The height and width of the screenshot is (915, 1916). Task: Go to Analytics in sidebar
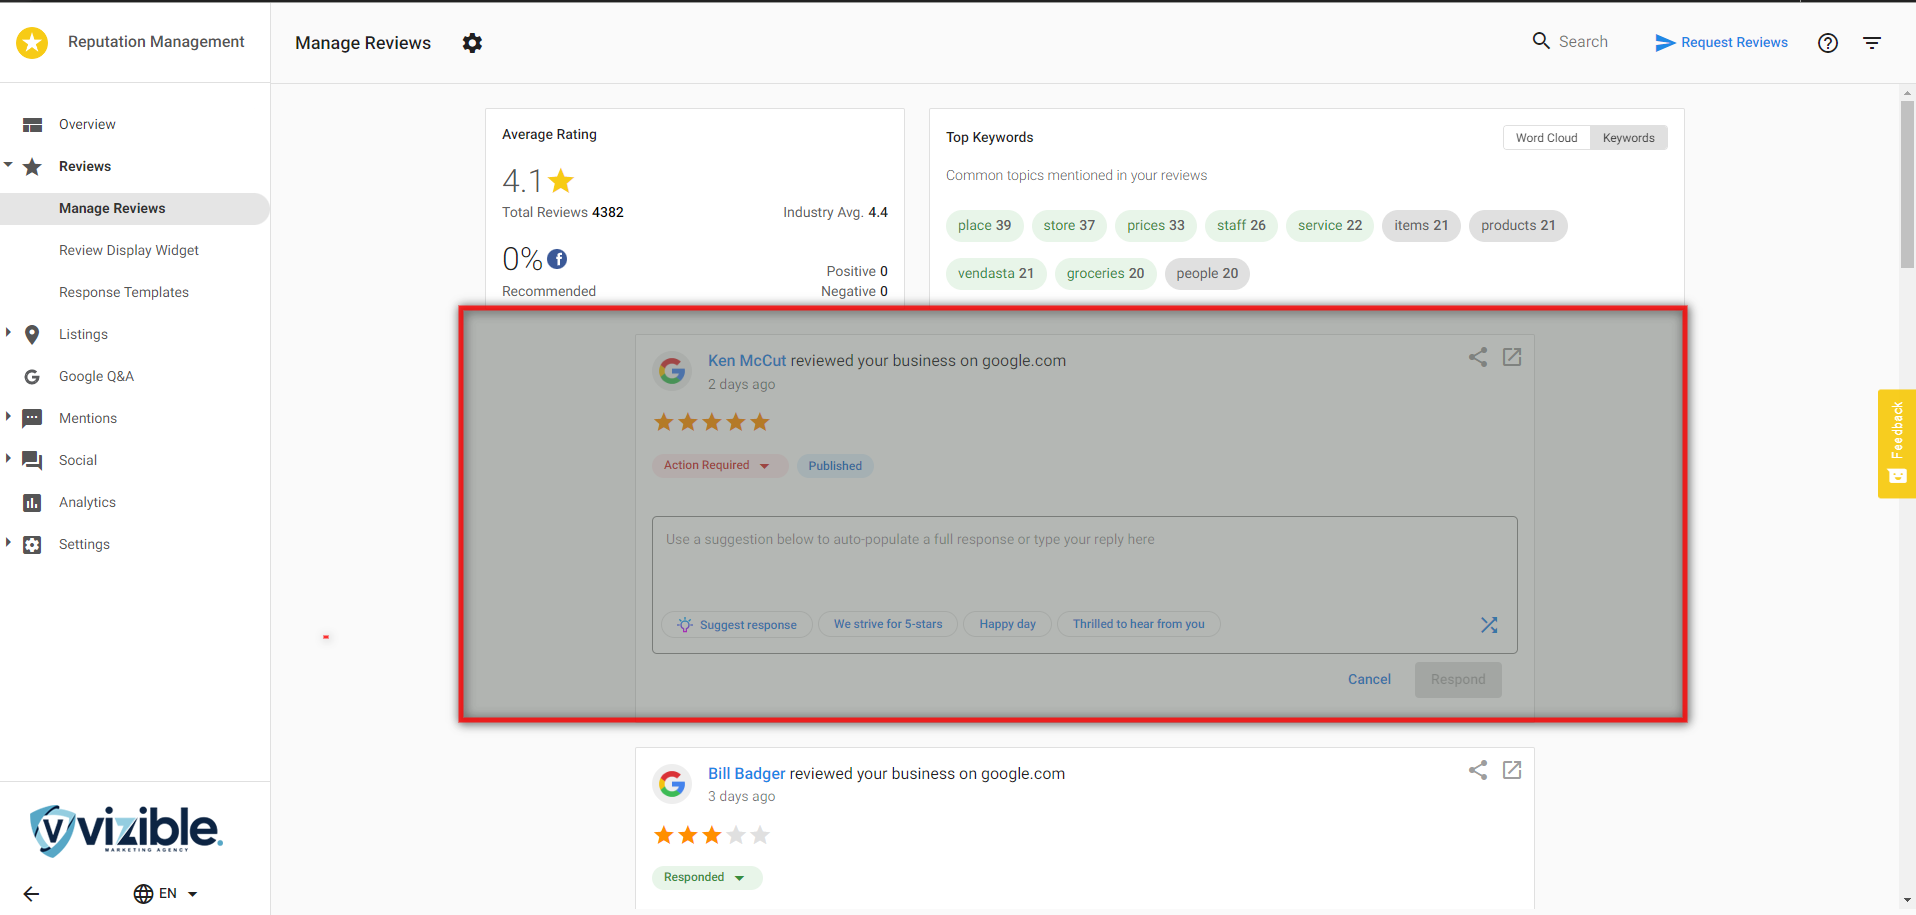point(87,502)
